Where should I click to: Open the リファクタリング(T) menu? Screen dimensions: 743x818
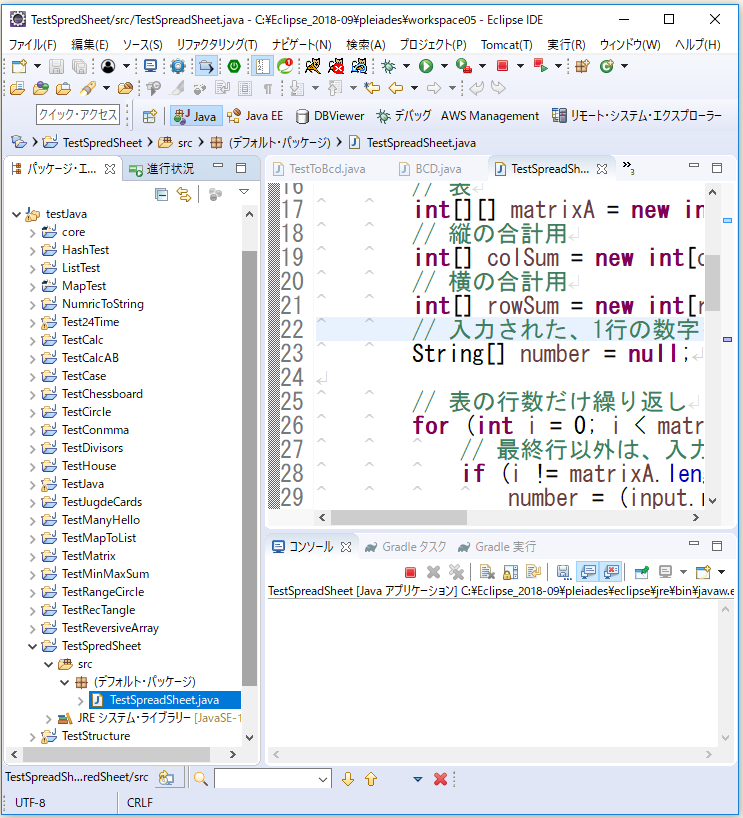point(217,44)
